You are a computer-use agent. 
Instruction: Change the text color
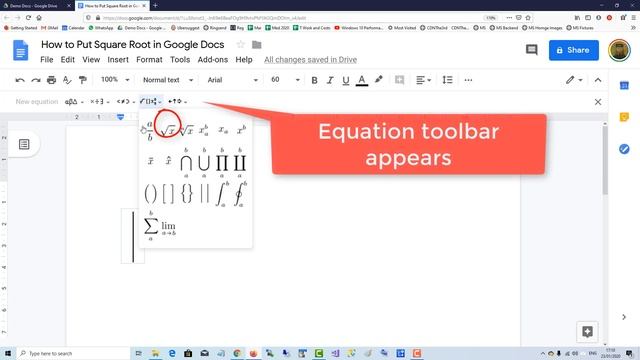[362, 80]
